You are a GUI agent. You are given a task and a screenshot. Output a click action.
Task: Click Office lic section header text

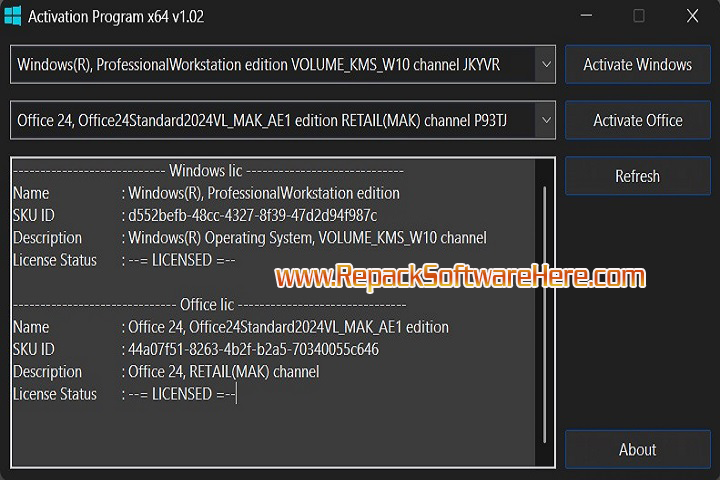pyautogui.click(x=207, y=305)
